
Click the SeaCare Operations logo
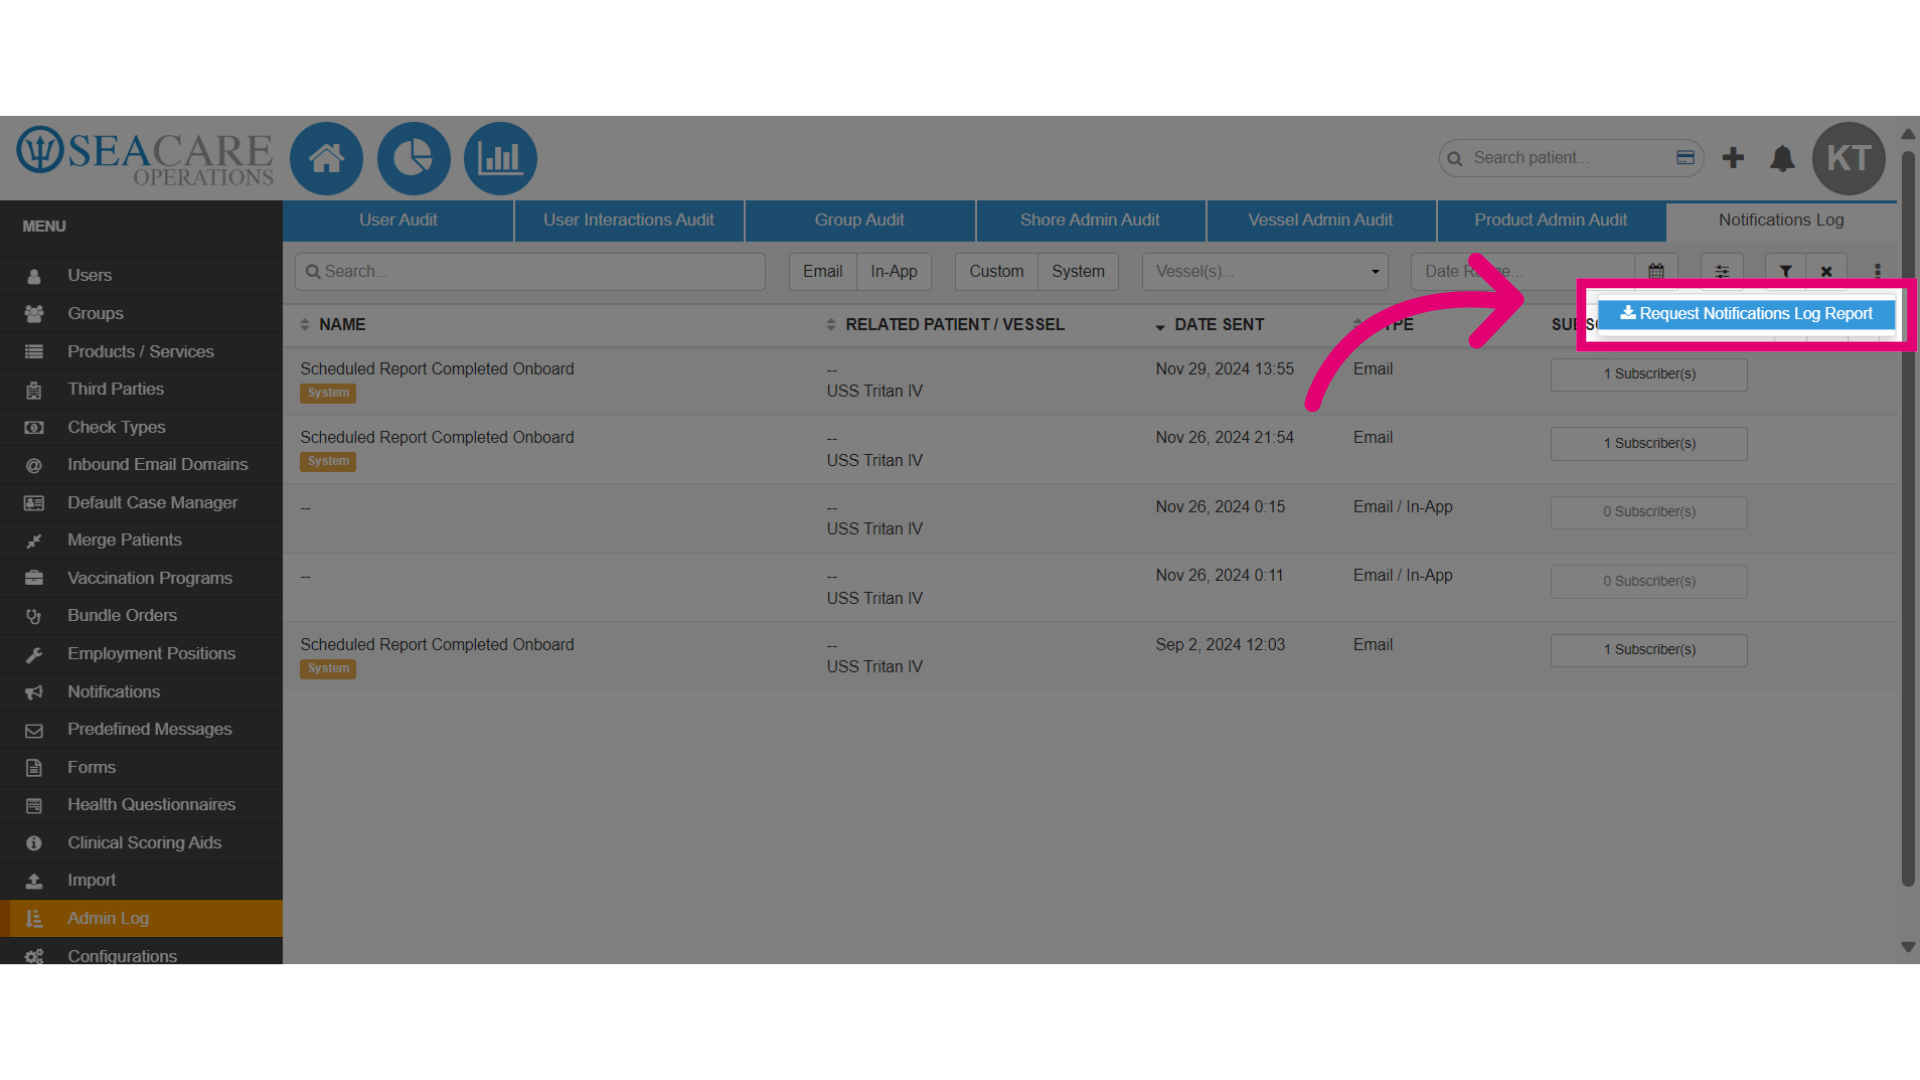click(x=144, y=157)
